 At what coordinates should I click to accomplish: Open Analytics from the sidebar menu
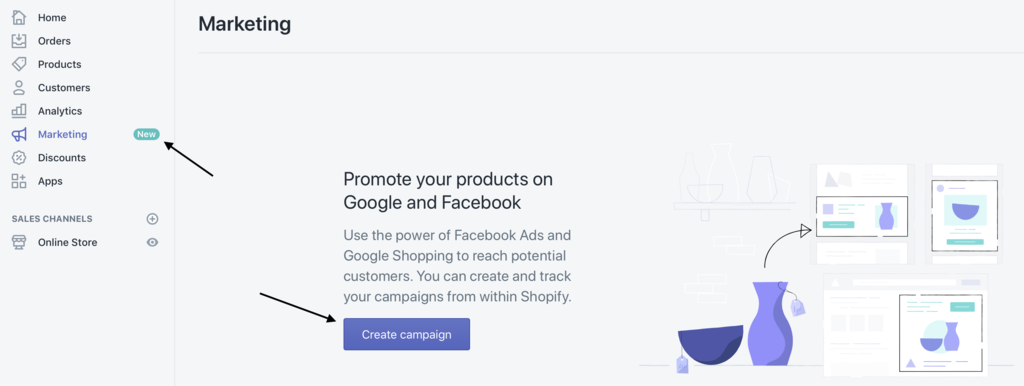pos(60,111)
